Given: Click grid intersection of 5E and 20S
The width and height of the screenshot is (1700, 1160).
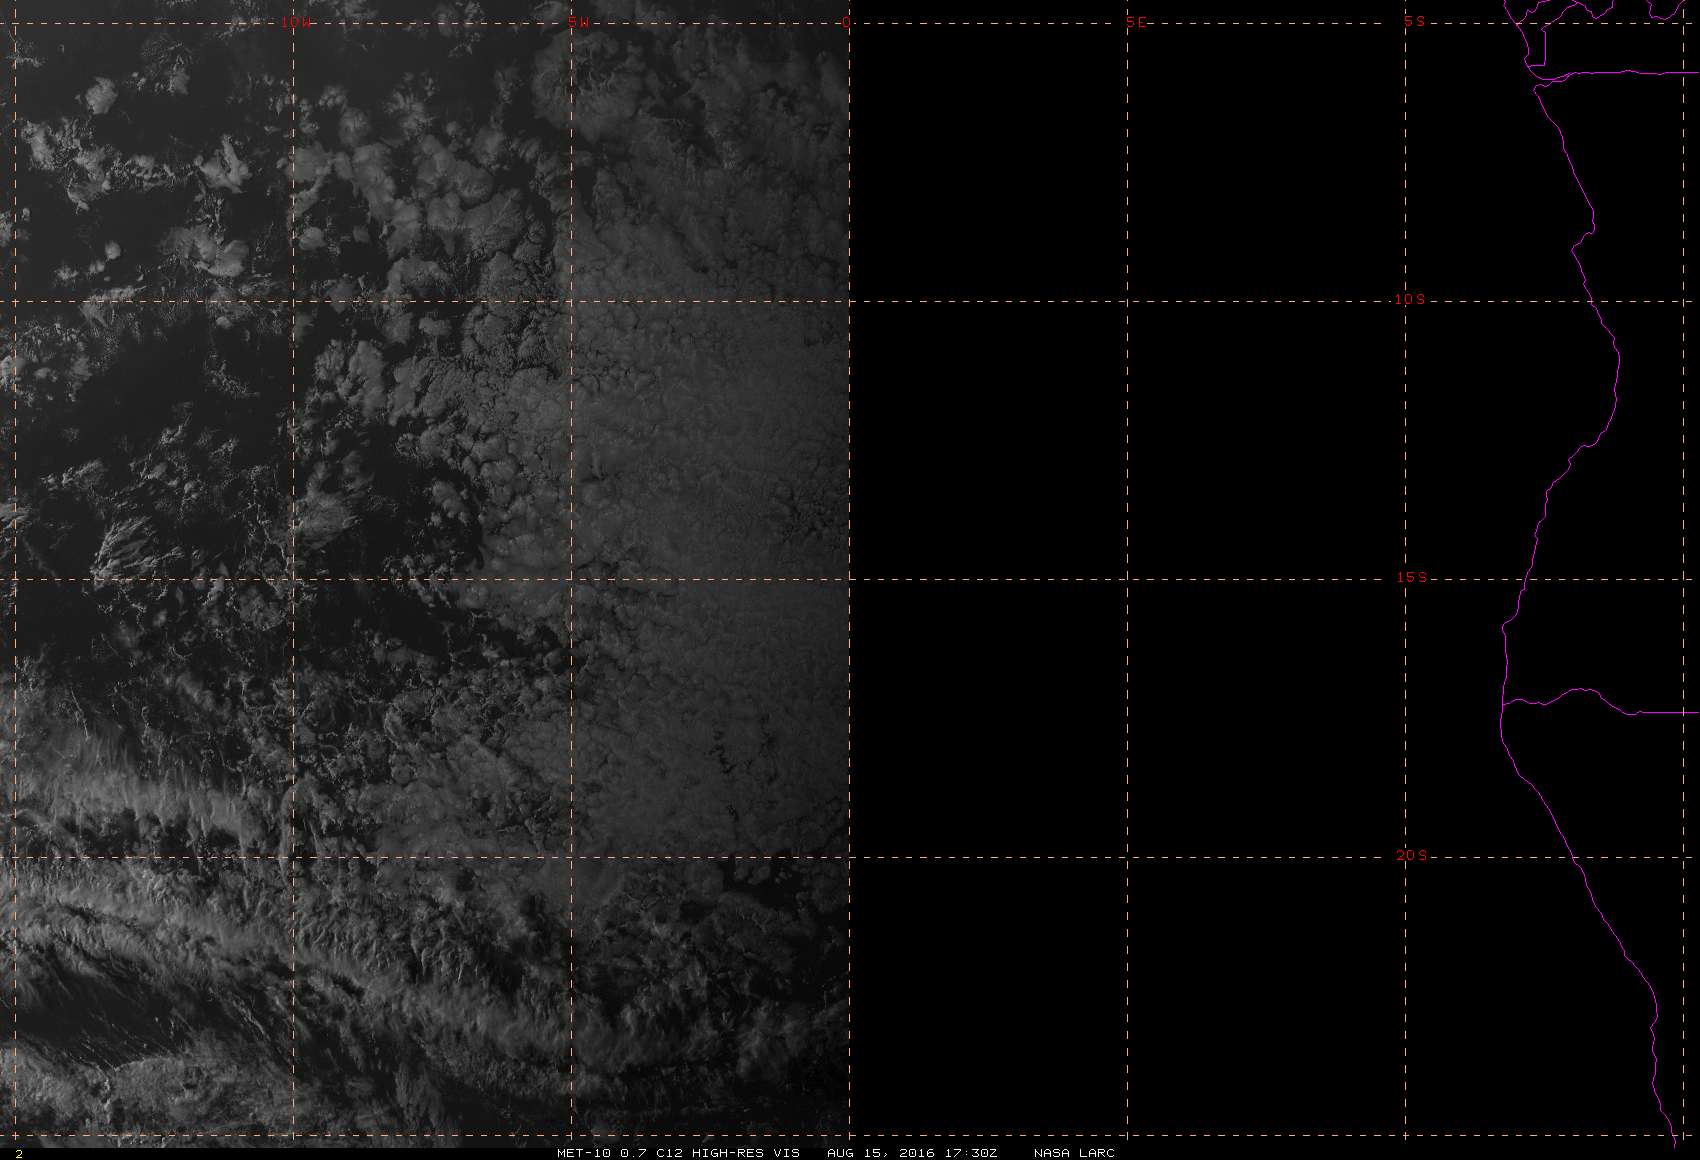Looking at the screenshot, I should pos(1128,857).
